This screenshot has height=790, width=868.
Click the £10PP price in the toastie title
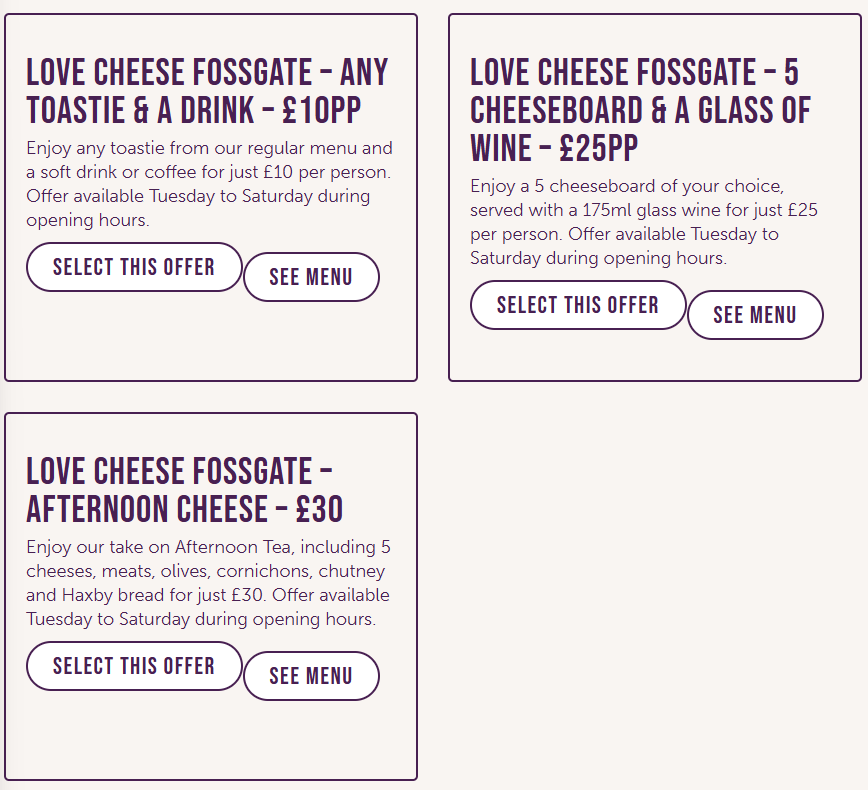click(x=322, y=110)
